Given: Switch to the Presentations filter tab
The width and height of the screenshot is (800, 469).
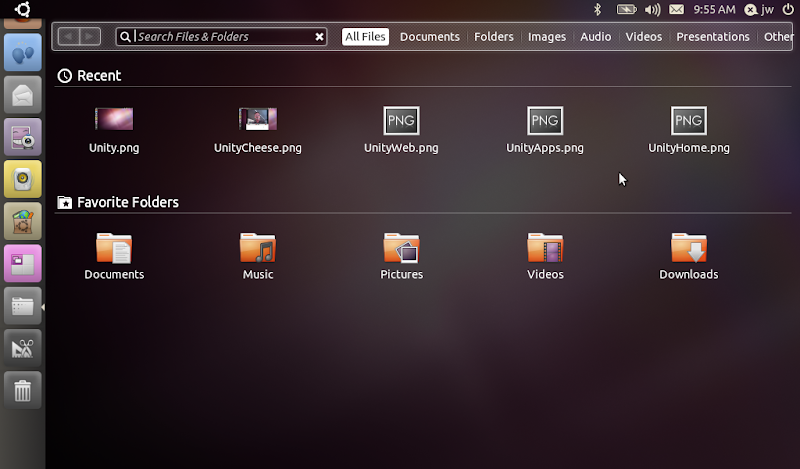Looking at the screenshot, I should [713, 37].
